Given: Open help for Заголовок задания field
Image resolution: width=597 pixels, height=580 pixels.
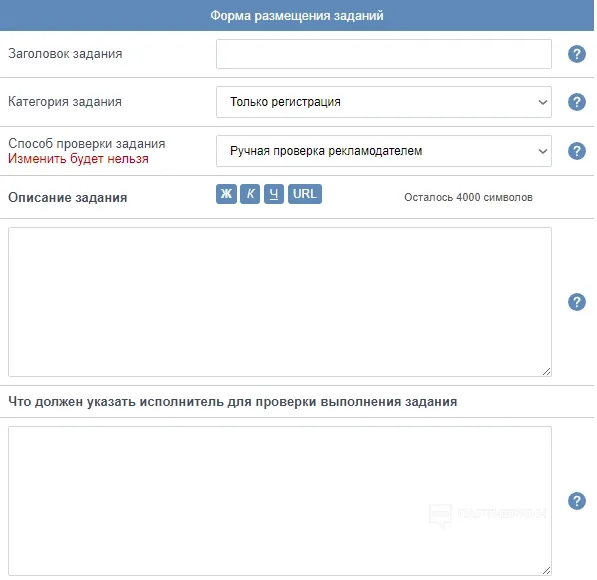Looking at the screenshot, I should (x=576, y=54).
